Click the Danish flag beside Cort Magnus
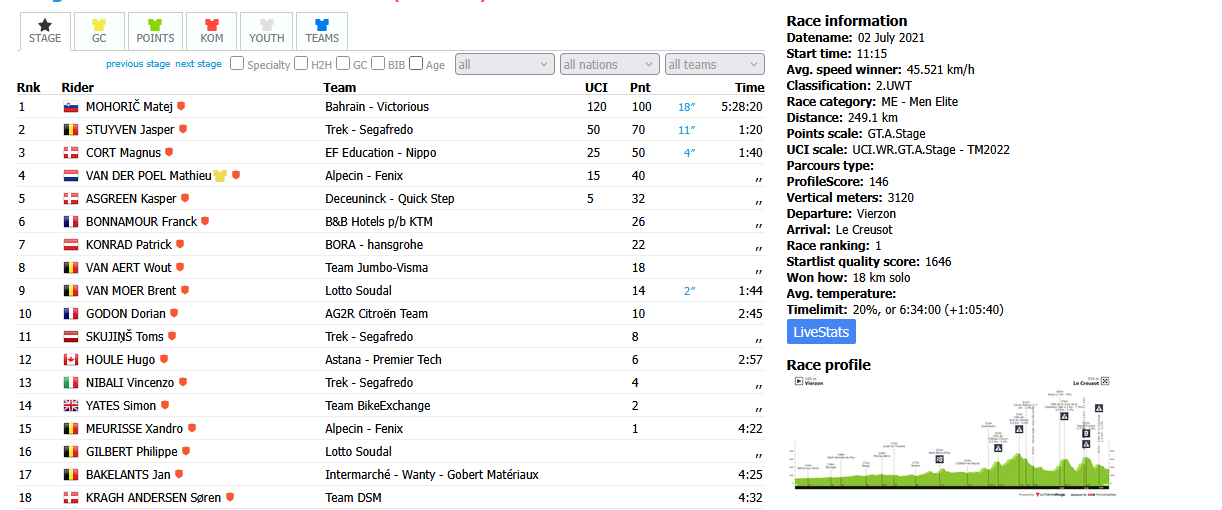Screen dimensions: 1222x510 point(71,153)
